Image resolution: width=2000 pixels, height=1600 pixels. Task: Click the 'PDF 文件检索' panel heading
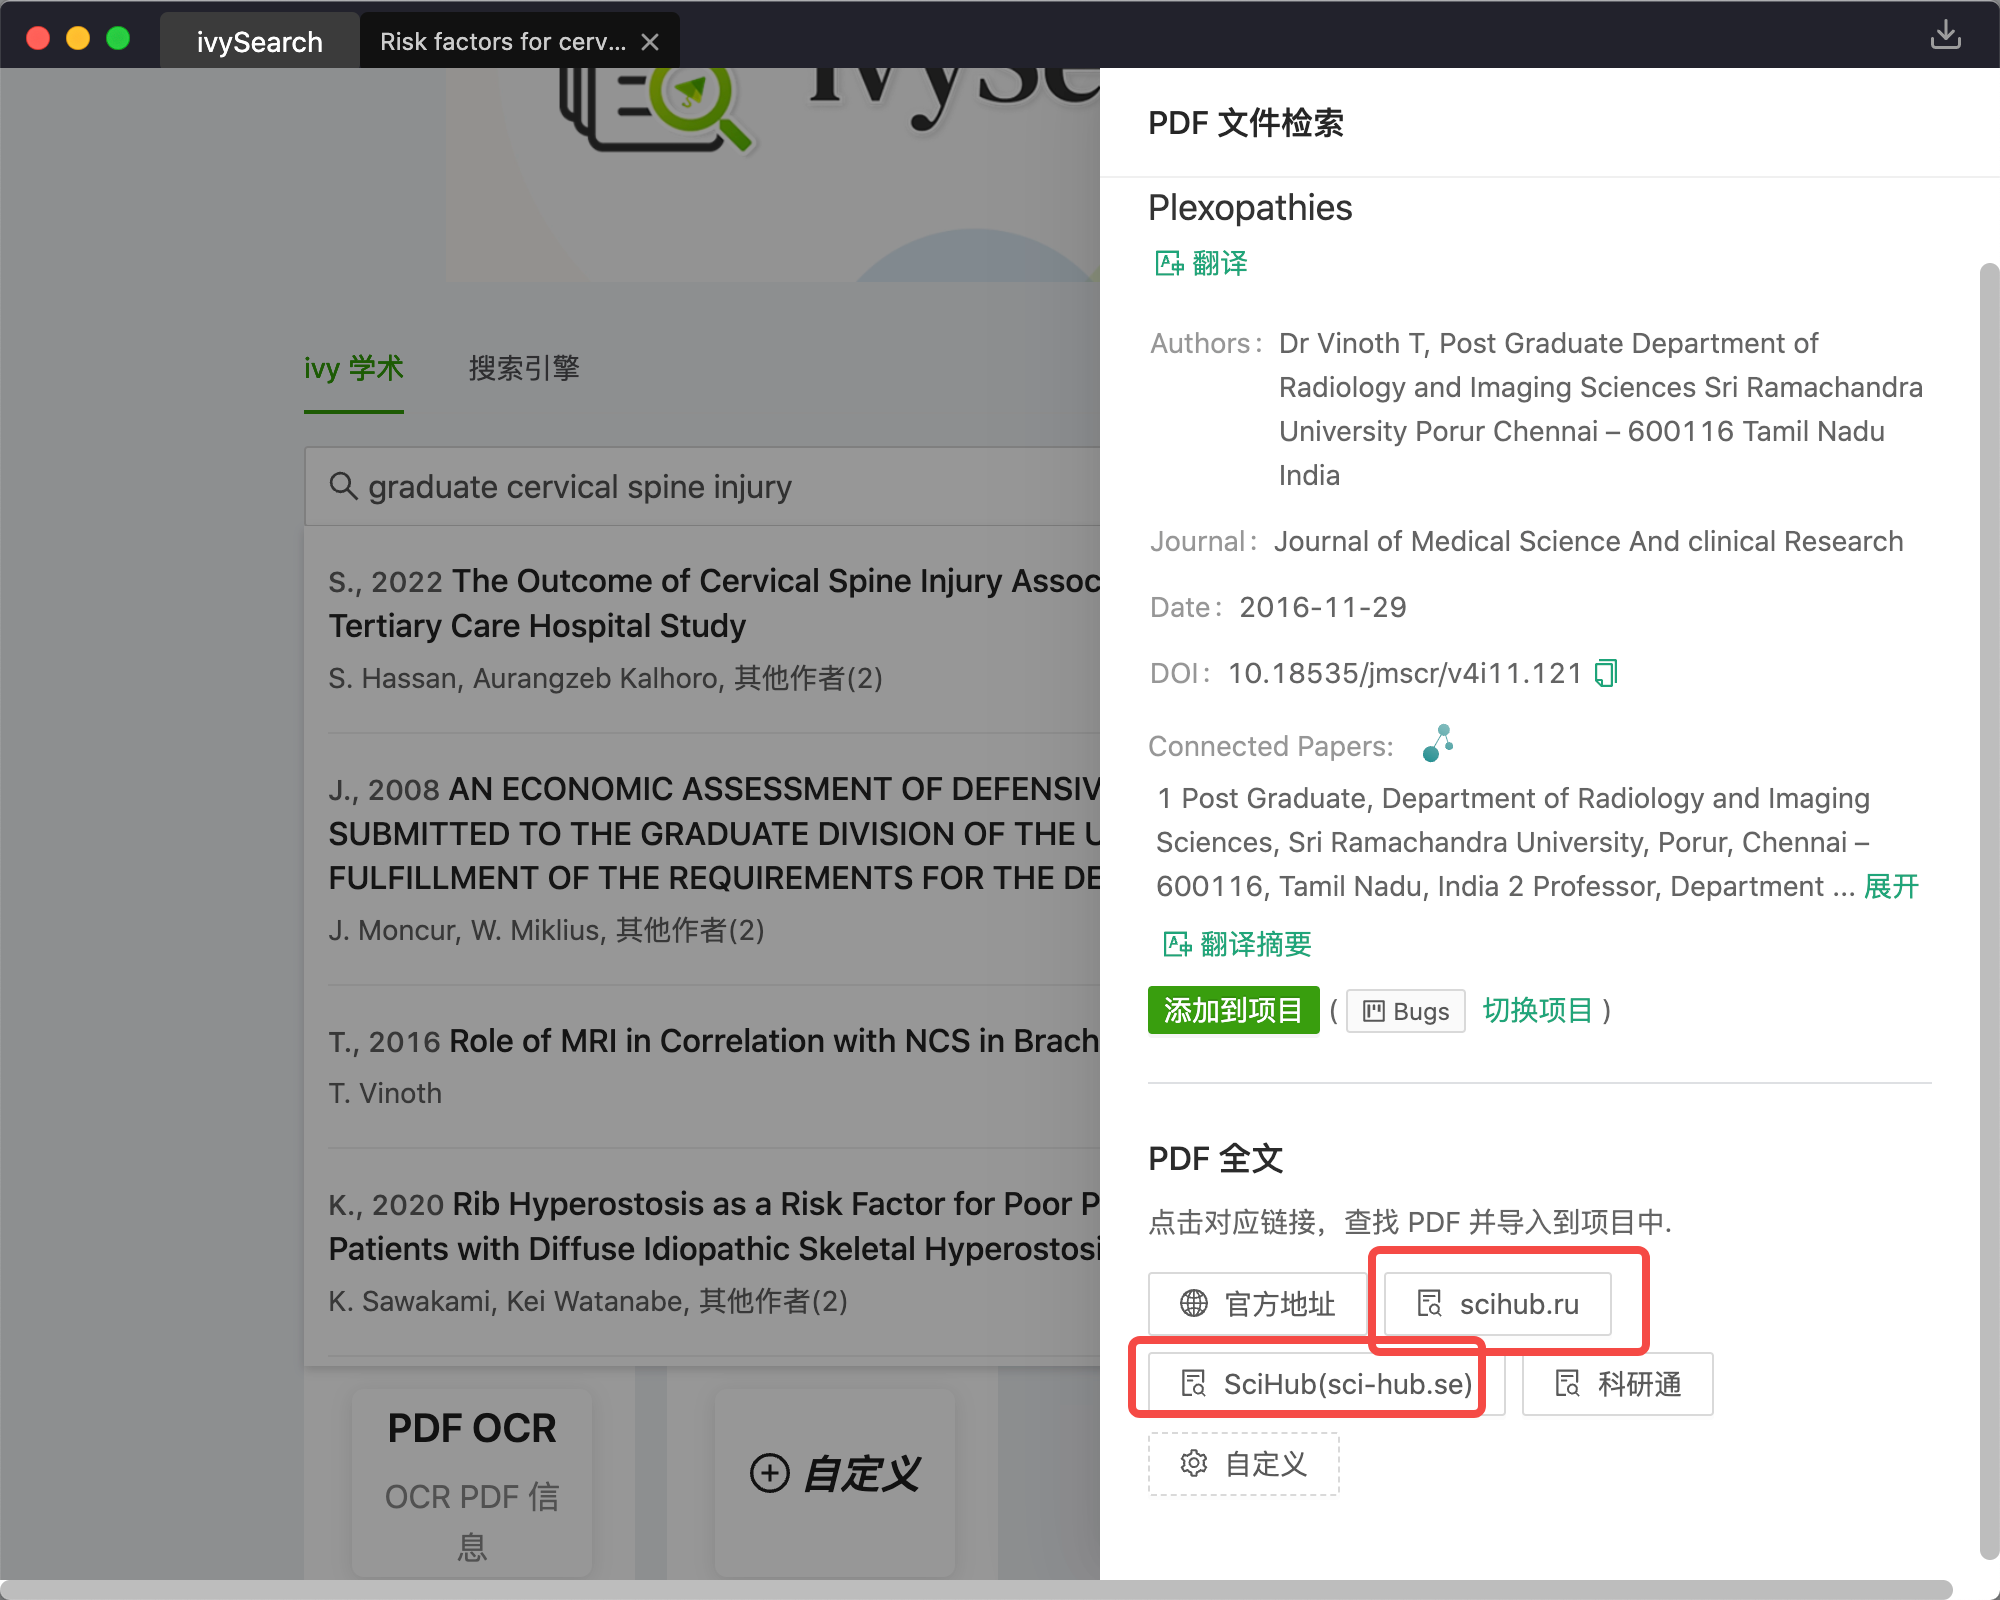pos(1245,123)
